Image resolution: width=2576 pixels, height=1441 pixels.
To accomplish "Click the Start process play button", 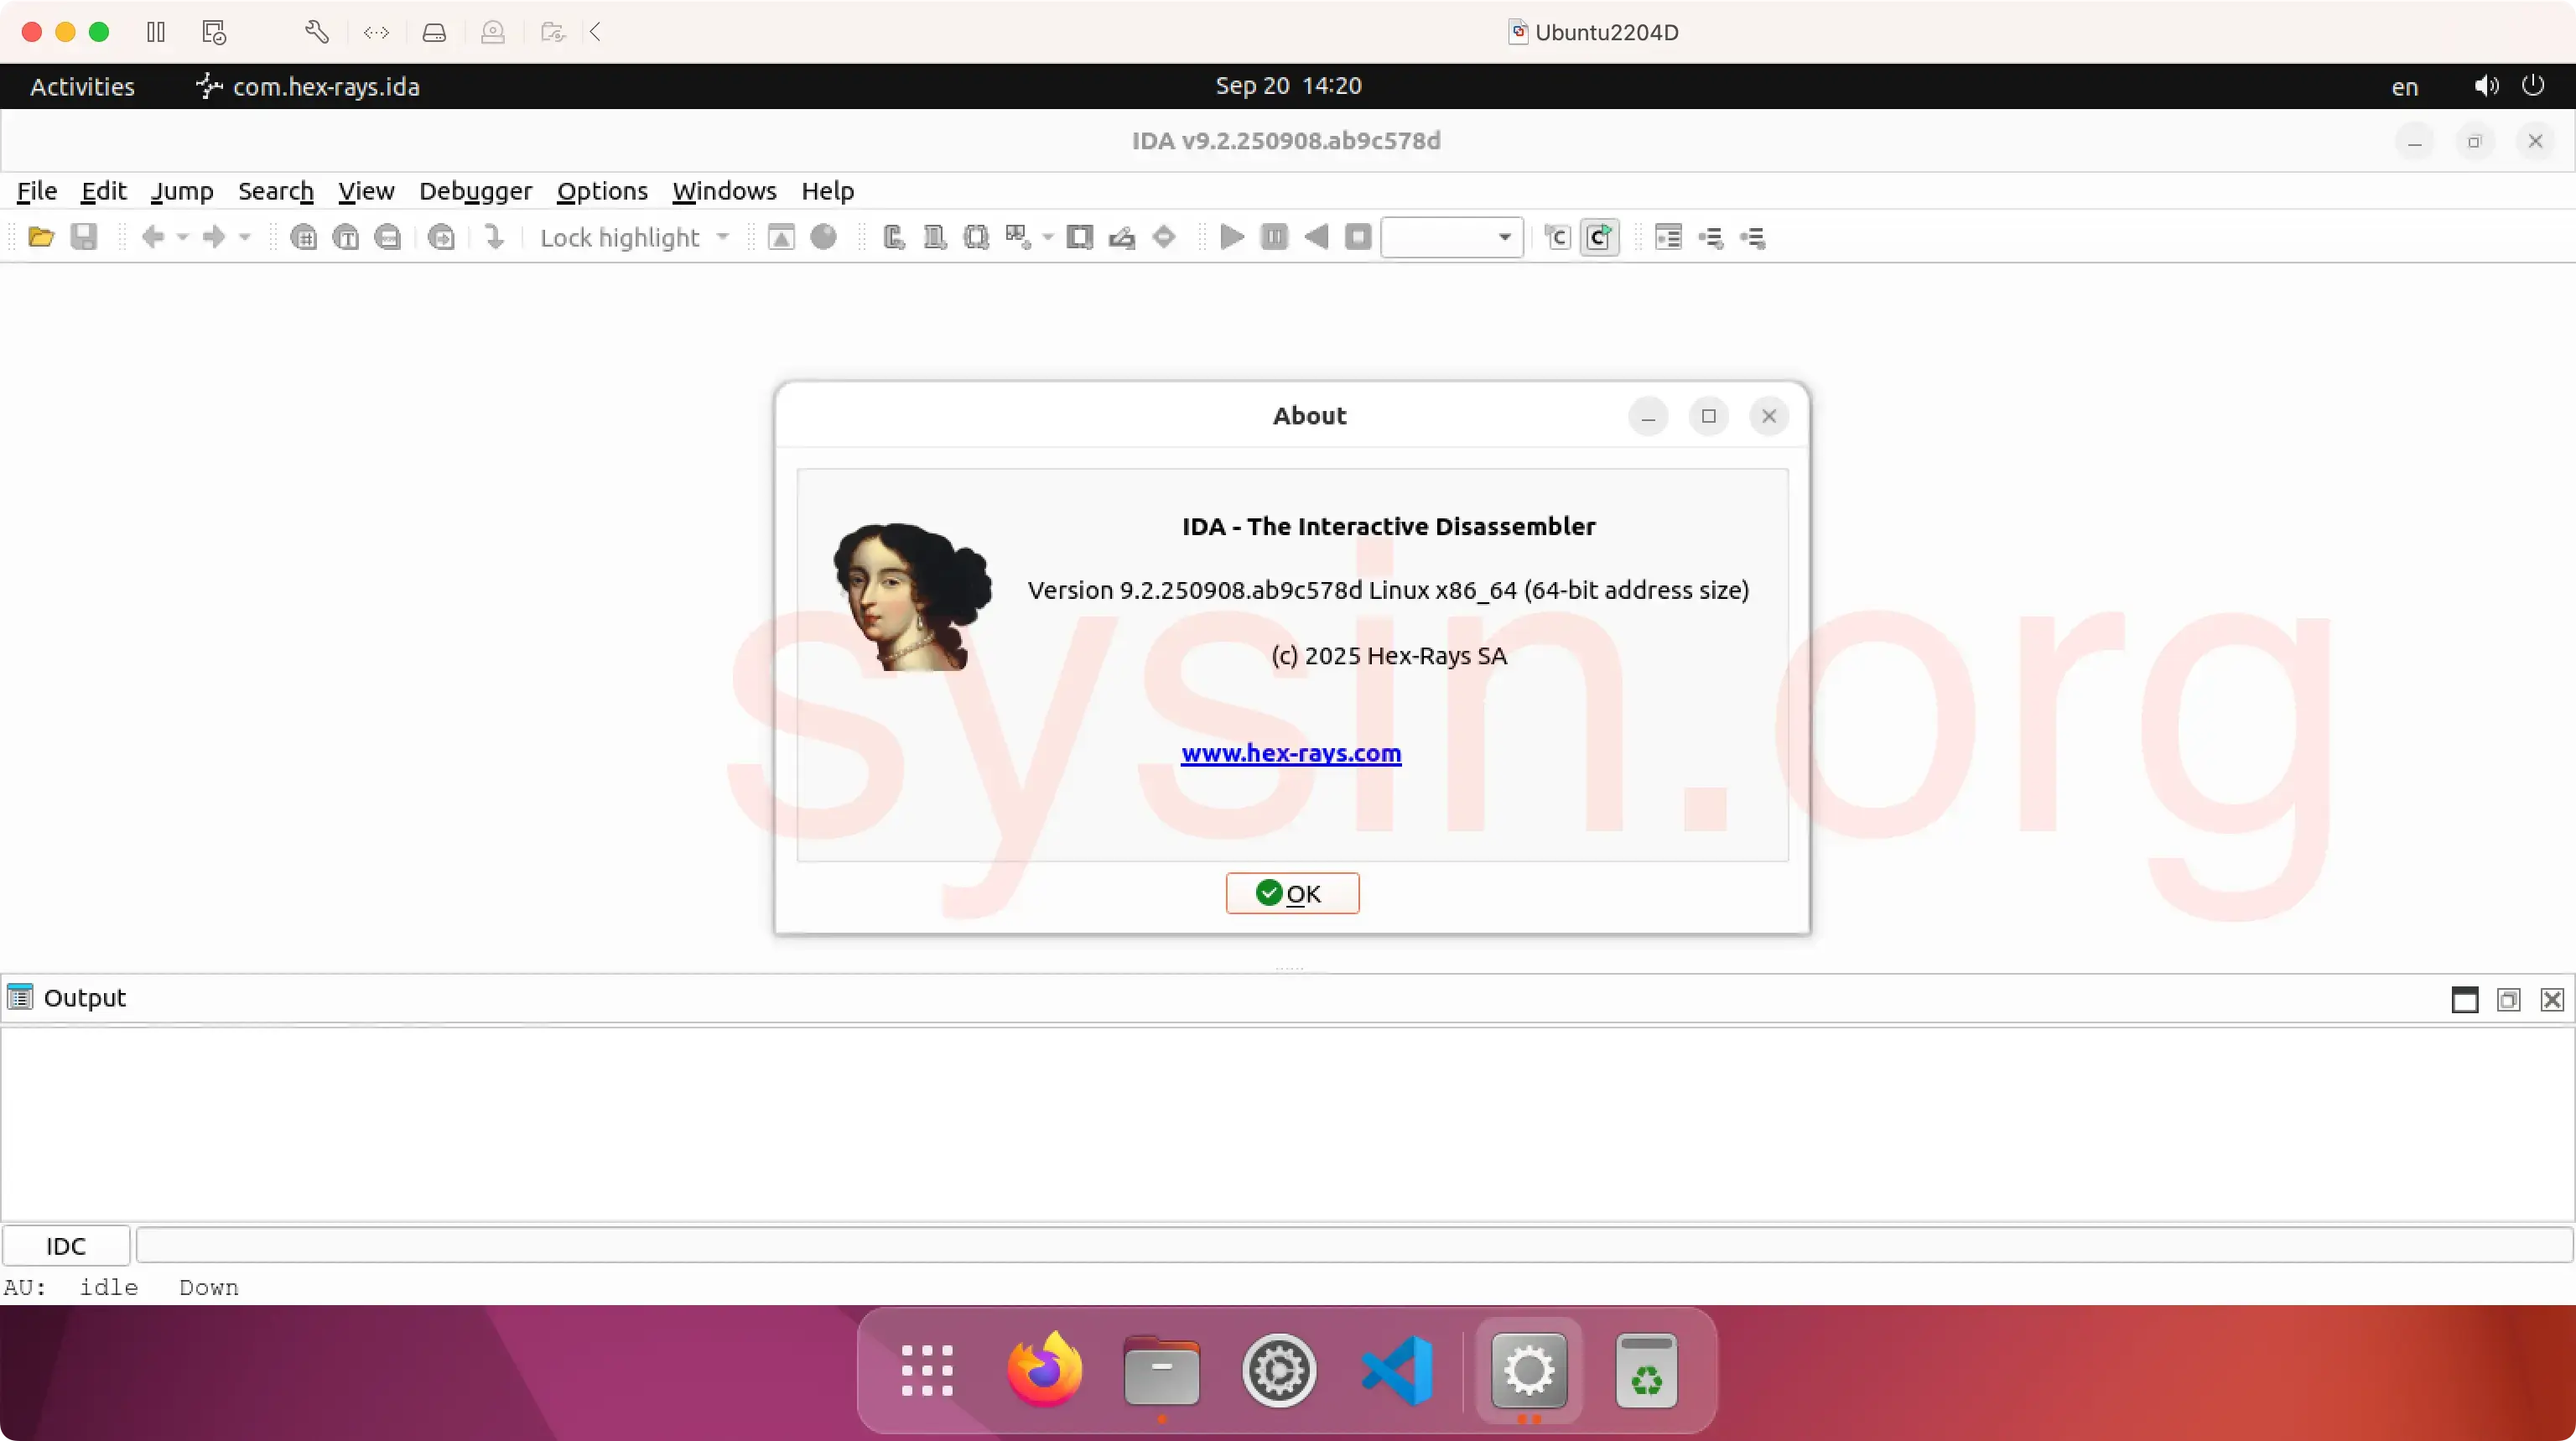I will pyautogui.click(x=1232, y=237).
